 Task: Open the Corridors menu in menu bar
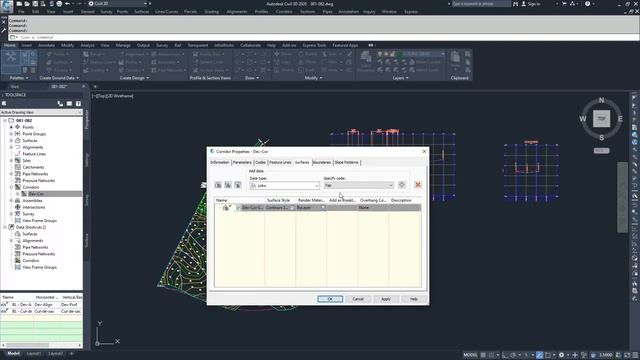point(284,12)
